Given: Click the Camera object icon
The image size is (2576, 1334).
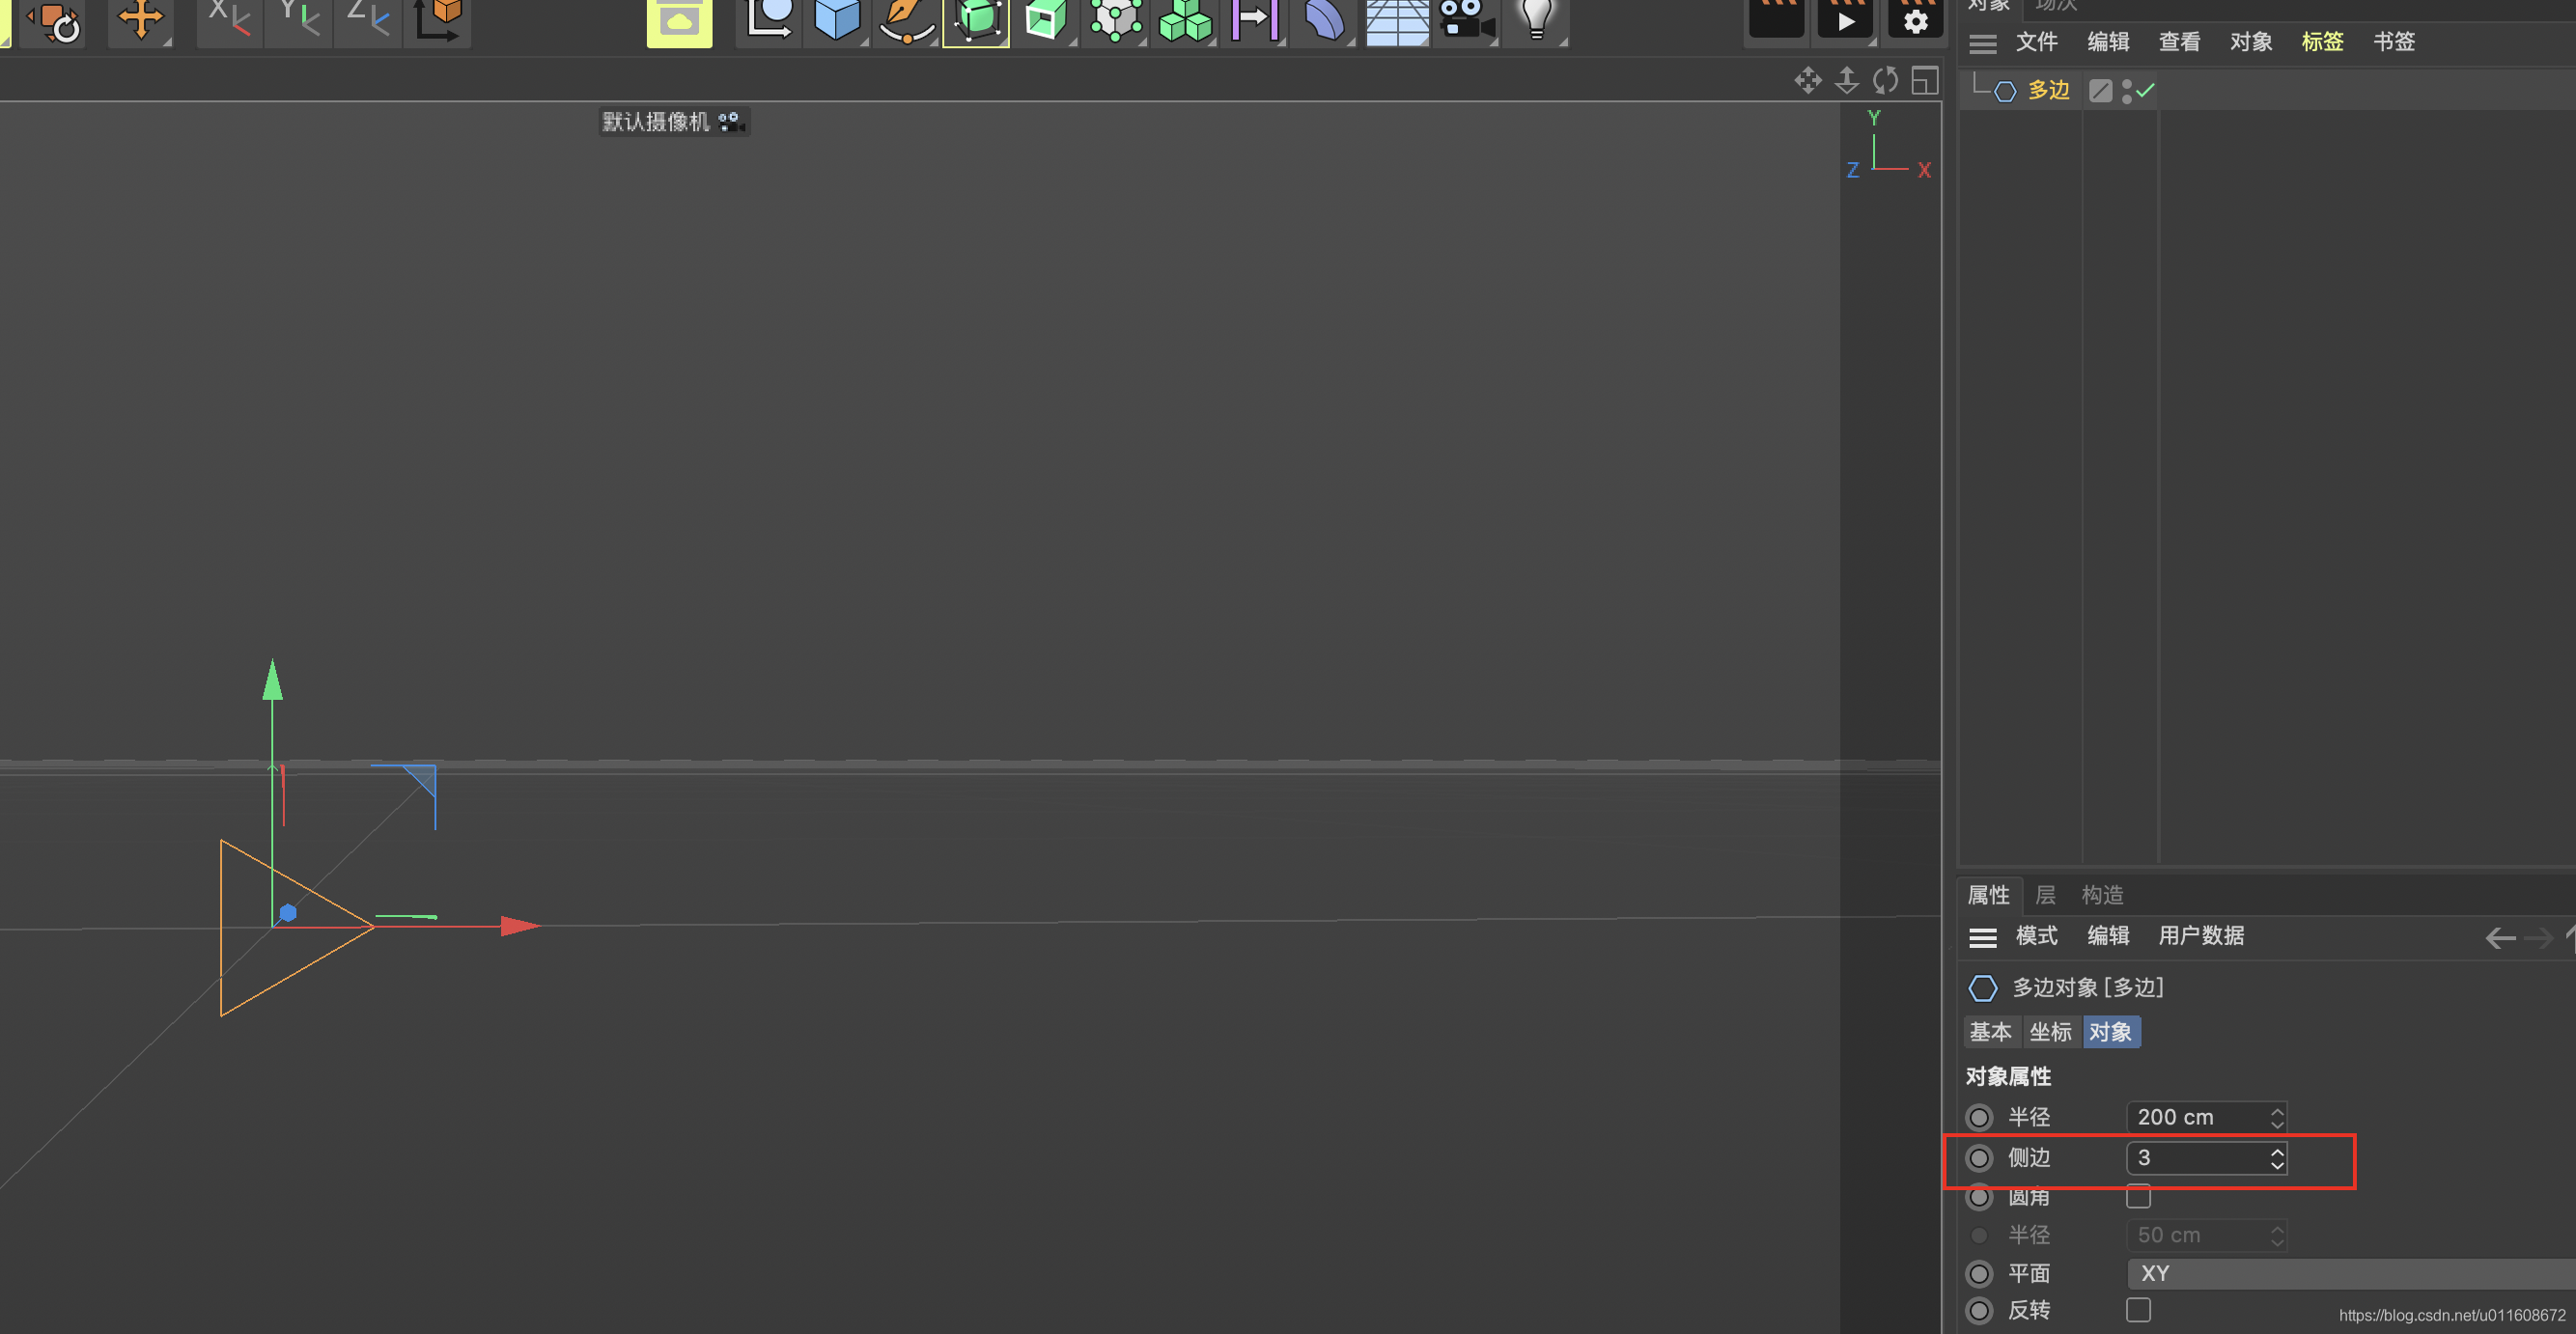Looking at the screenshot, I should 1465,20.
